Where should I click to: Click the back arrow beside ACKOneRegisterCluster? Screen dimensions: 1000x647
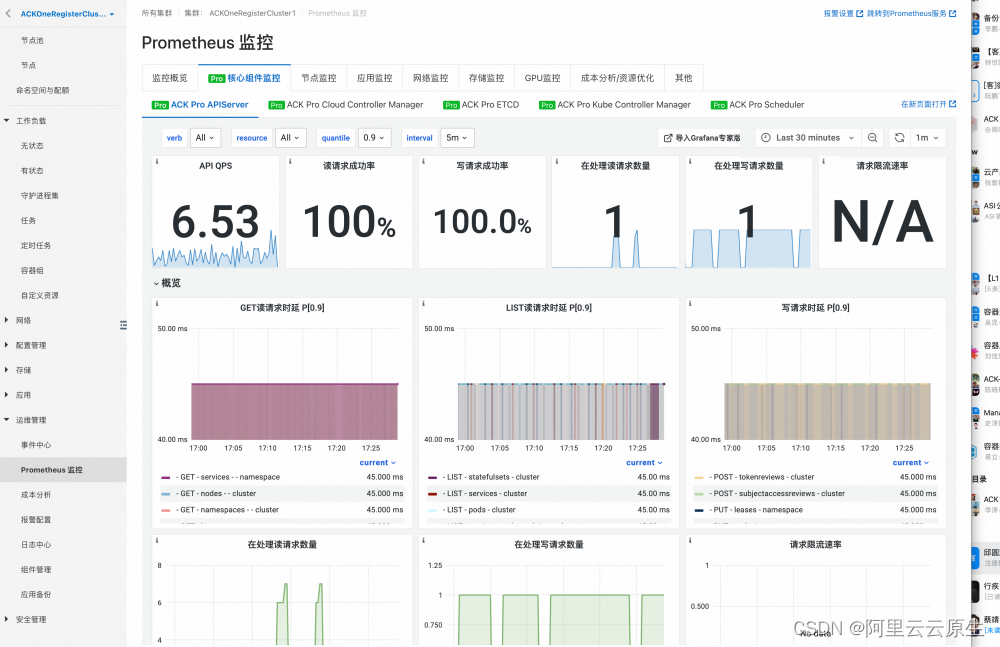pos(8,13)
